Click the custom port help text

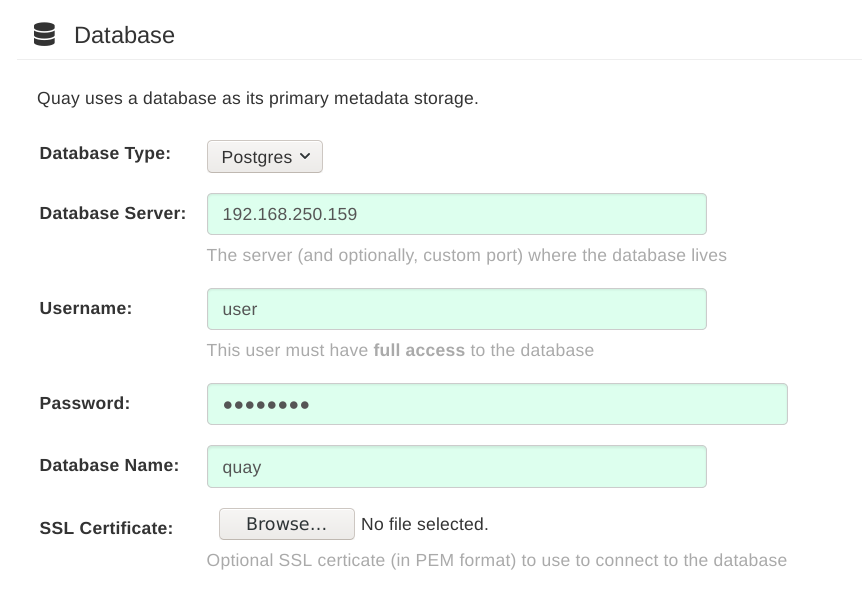[466, 255]
